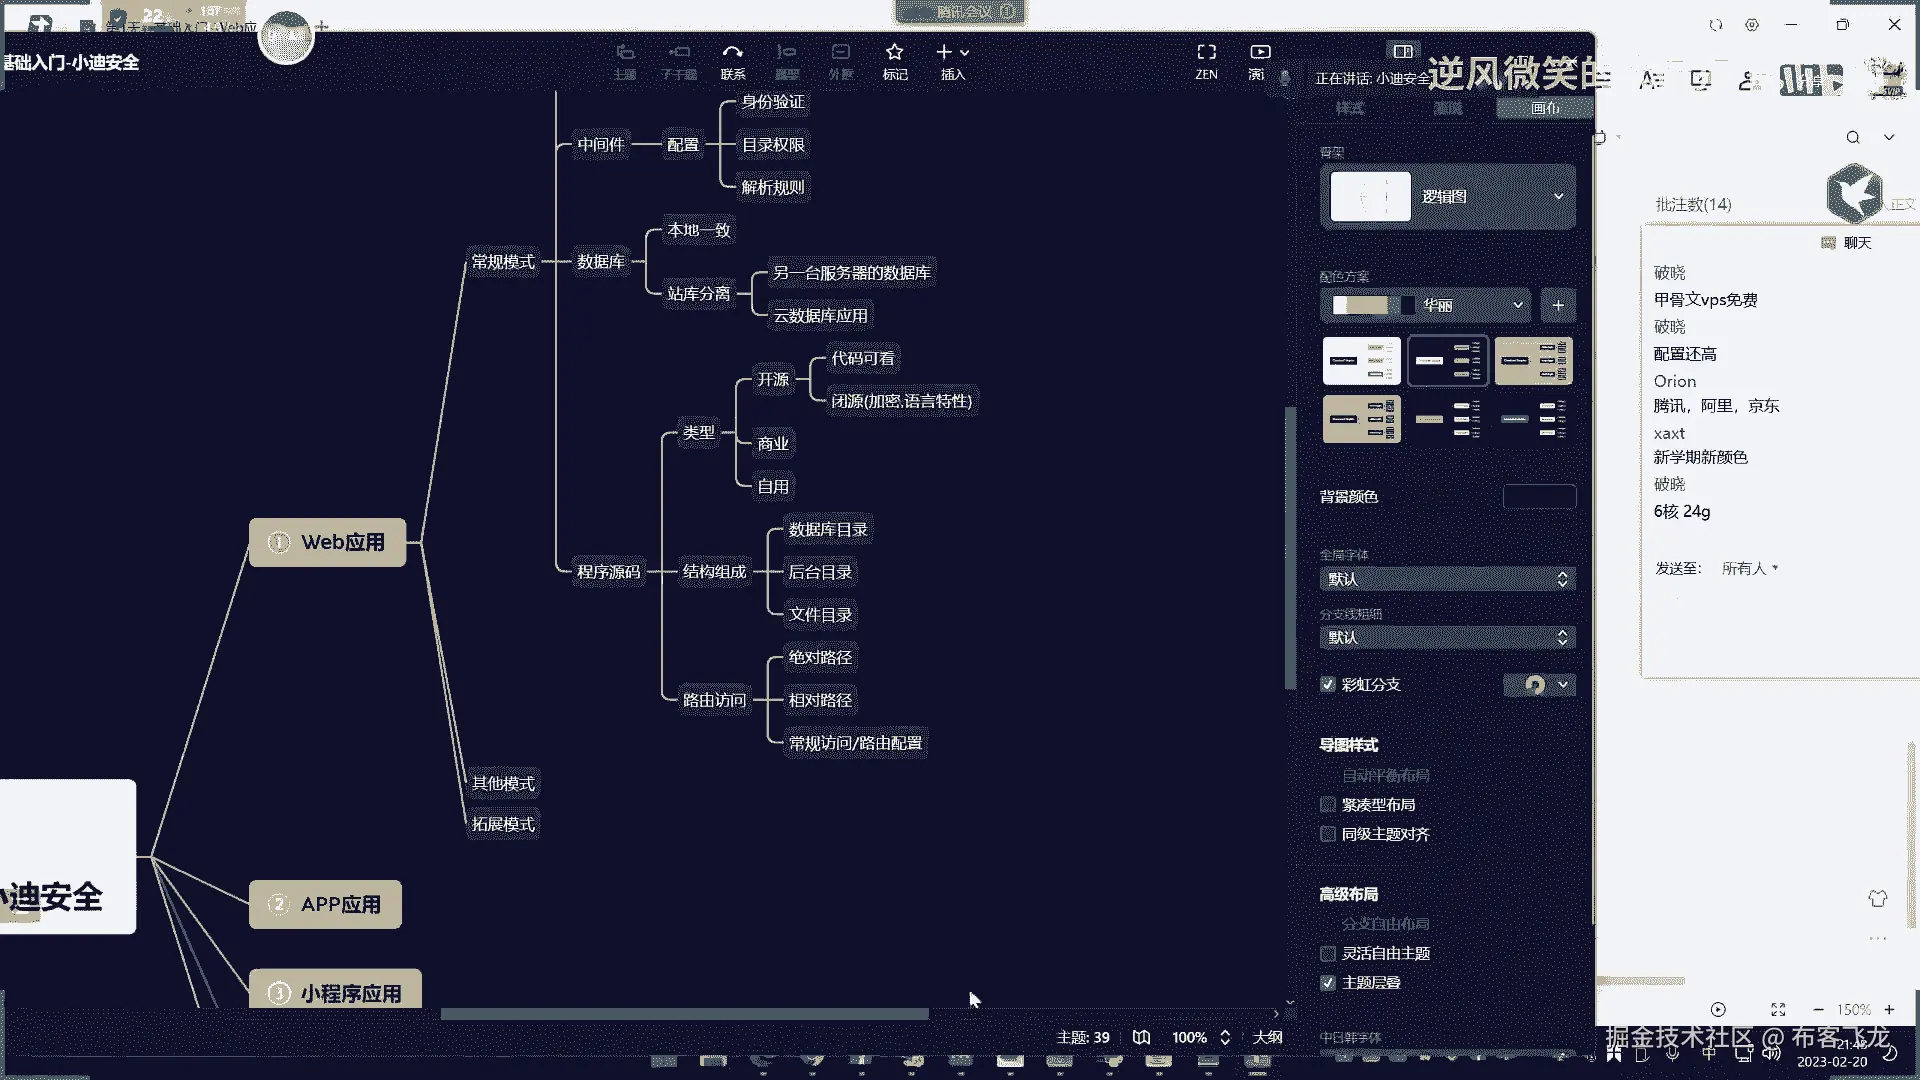Switch to the 画布 tab
The height and width of the screenshot is (1080, 1920).
point(1544,108)
